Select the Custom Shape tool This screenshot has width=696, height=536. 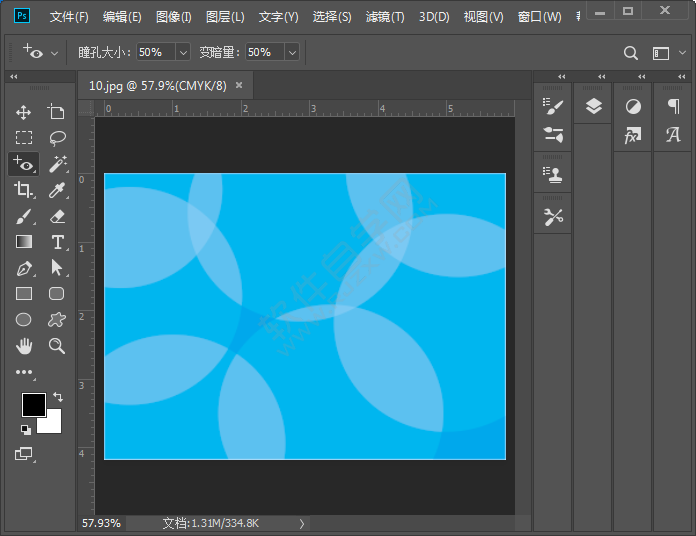57,319
